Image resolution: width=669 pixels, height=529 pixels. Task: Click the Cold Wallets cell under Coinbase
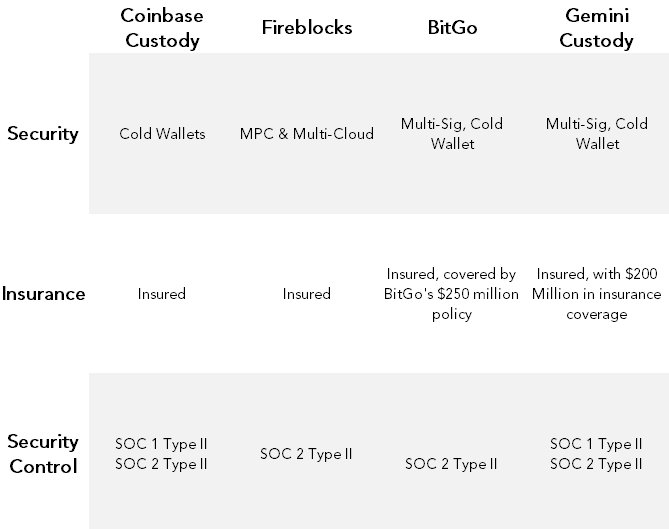[x=162, y=133]
